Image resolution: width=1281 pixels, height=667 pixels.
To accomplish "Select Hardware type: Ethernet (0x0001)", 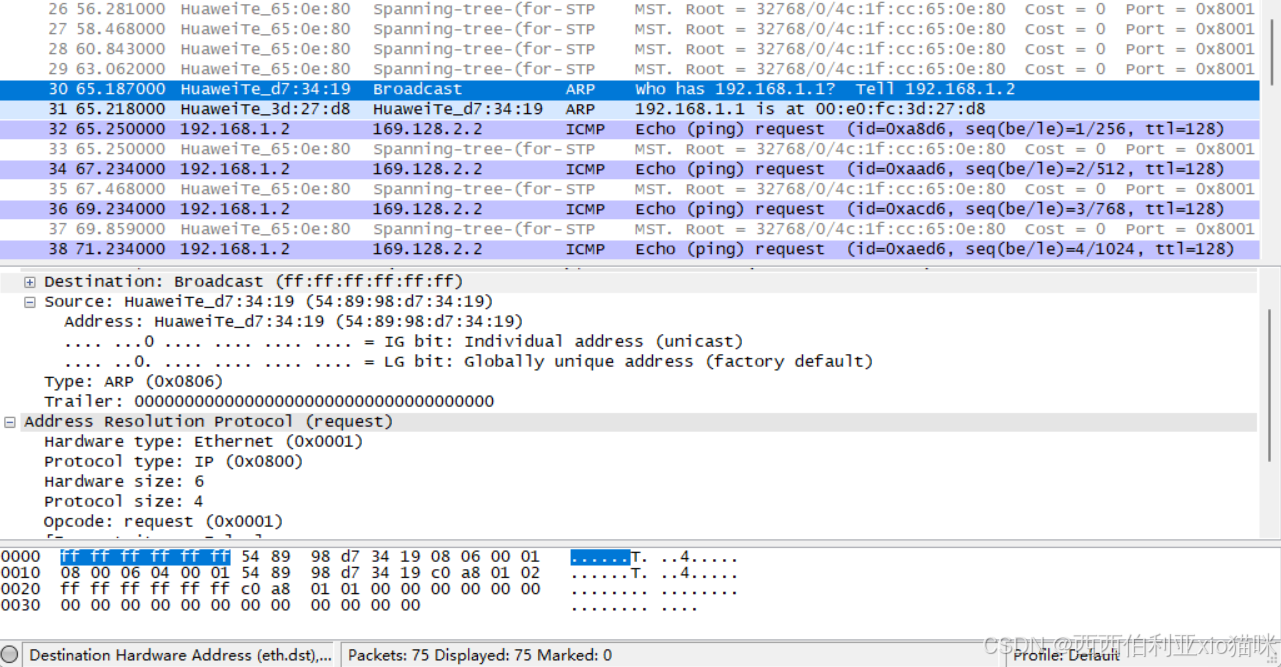I will point(203,442).
